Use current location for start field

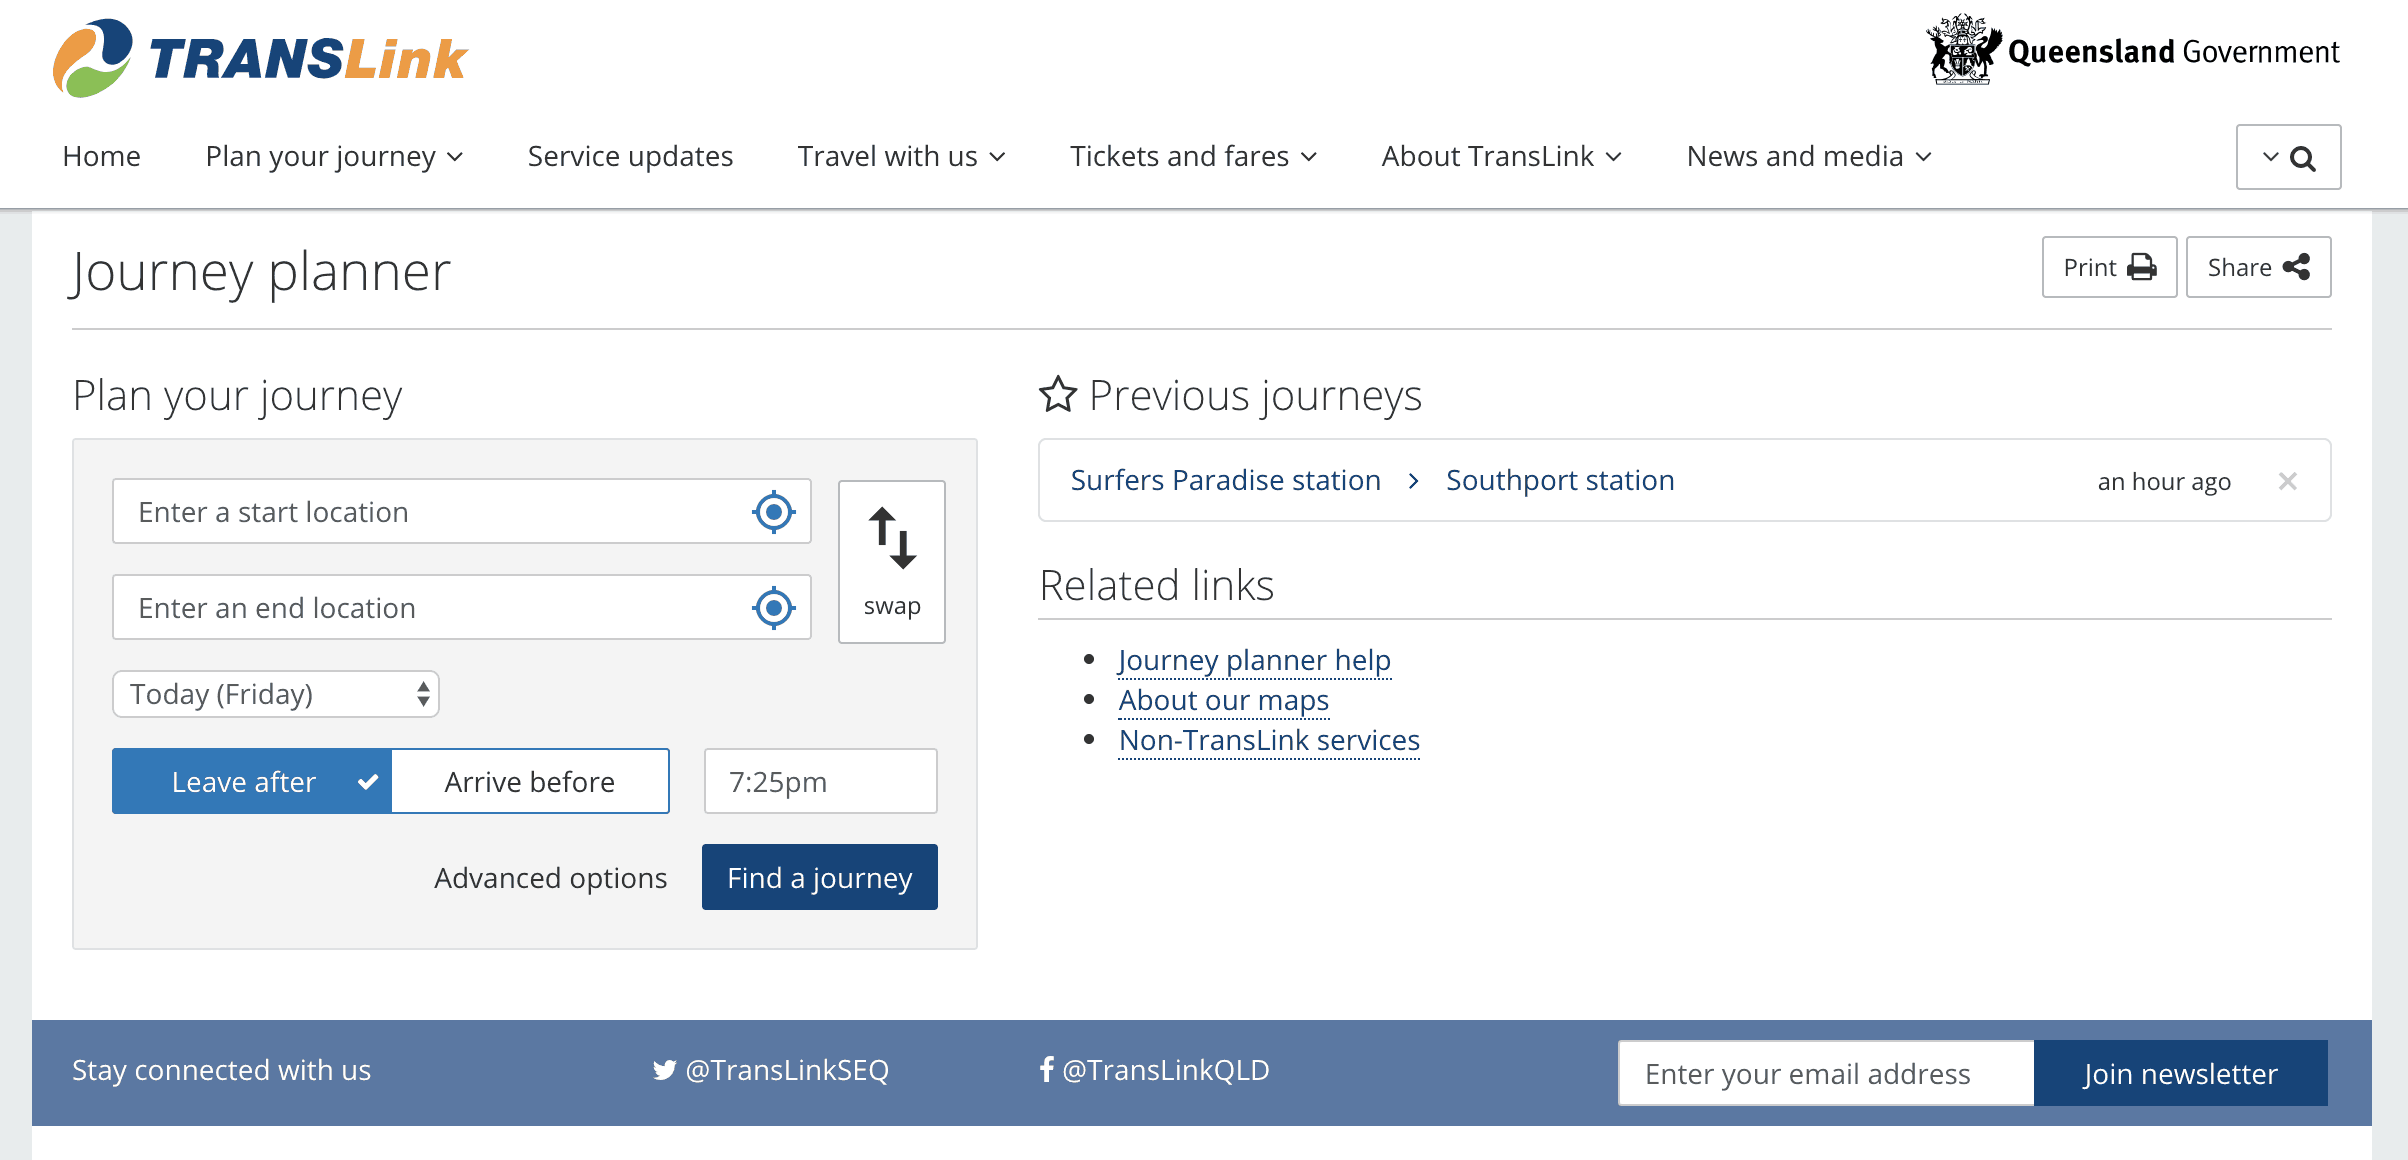[x=773, y=512]
